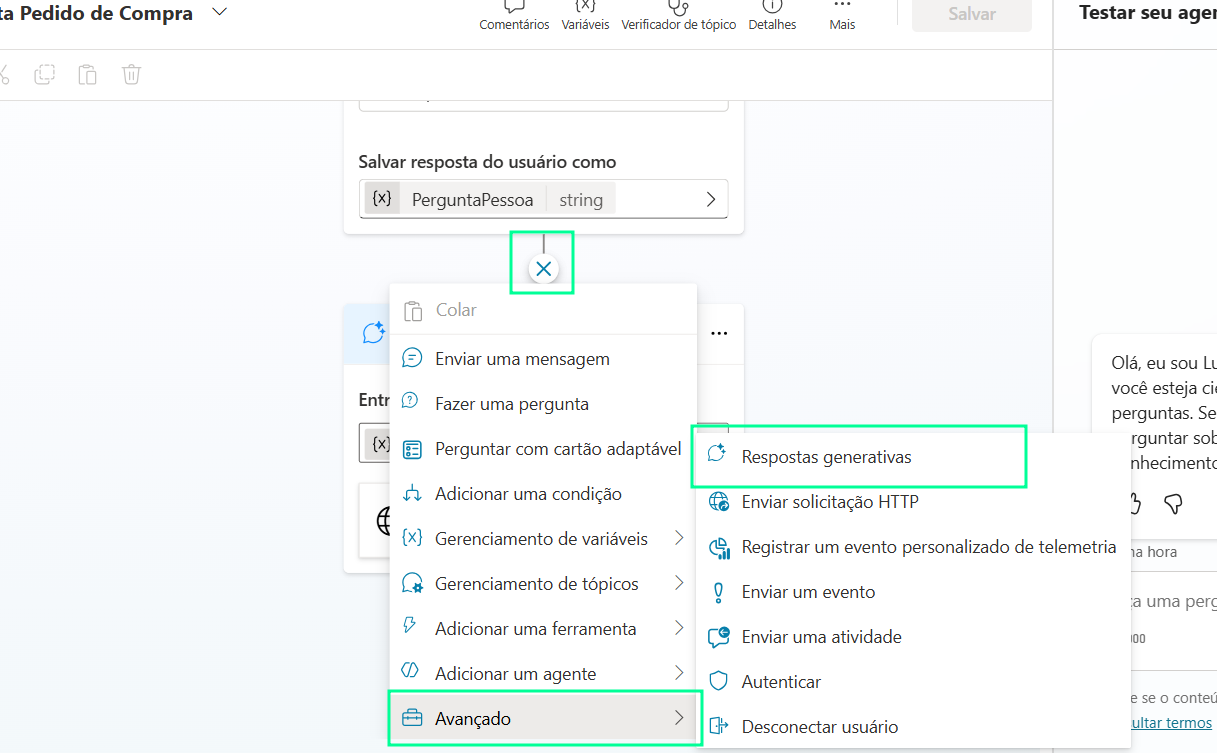Paste a node with the clipboard icon

[x=87, y=74]
